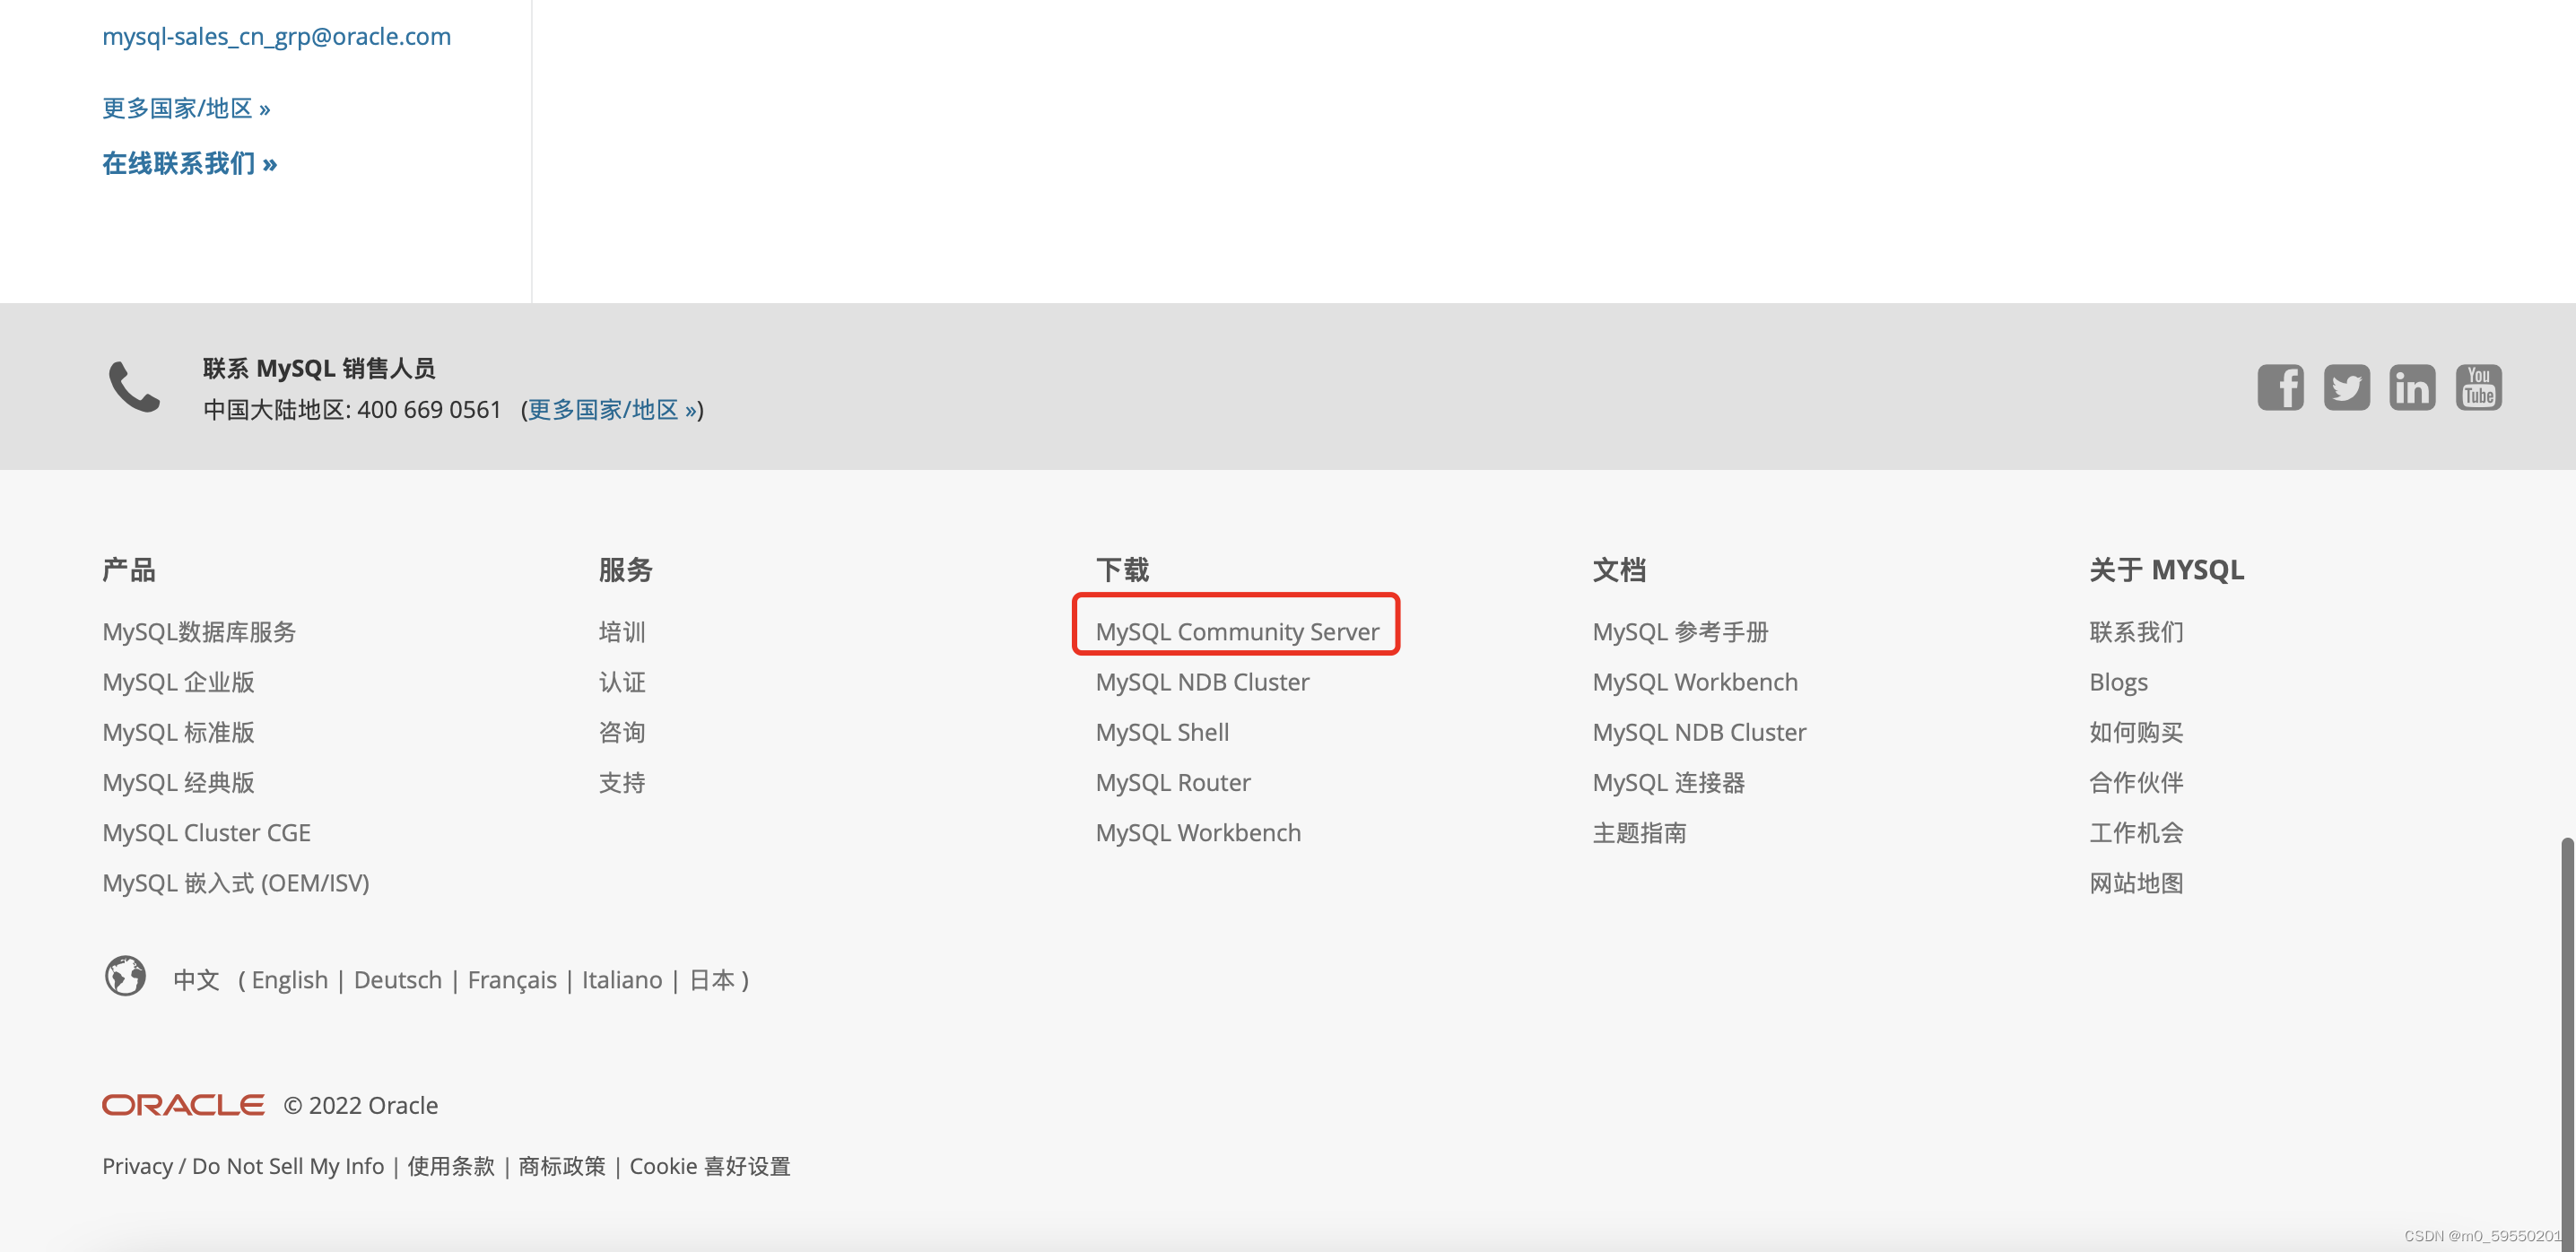2576x1252 pixels.
Task: Open the LinkedIn social icon
Action: [2412, 387]
